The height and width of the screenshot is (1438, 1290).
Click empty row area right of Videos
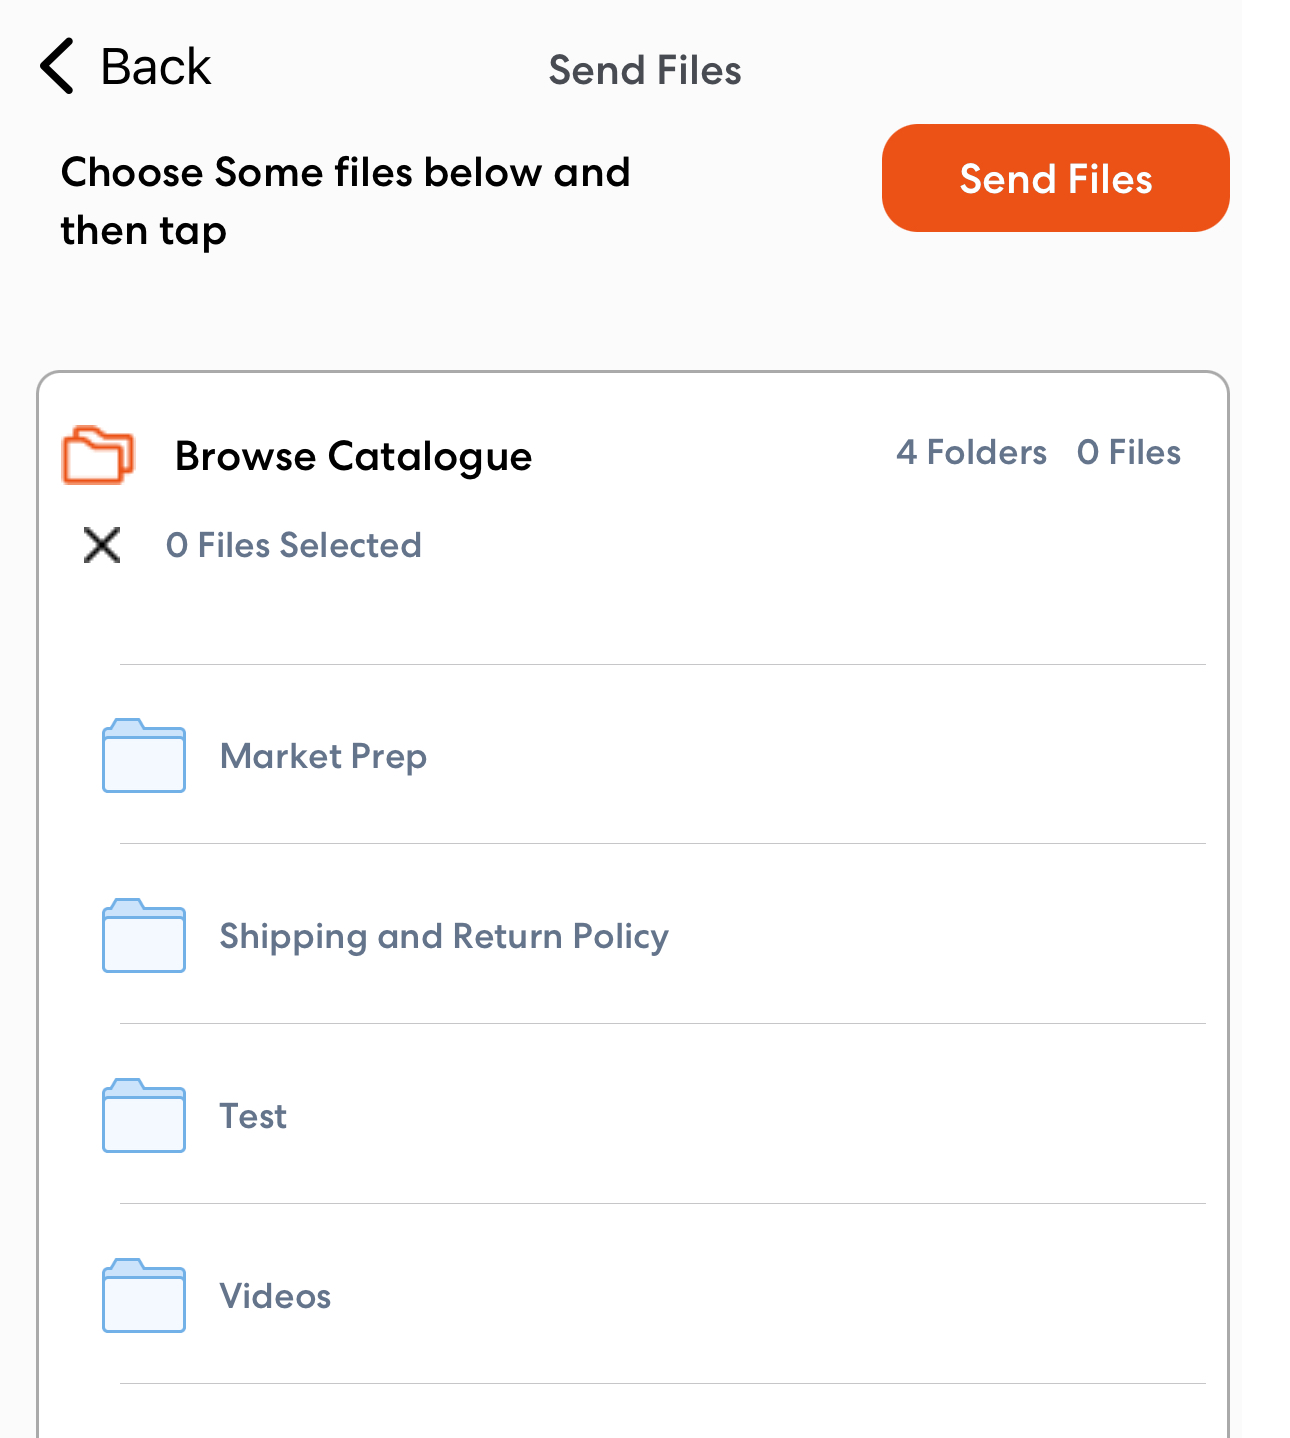coord(768,1296)
